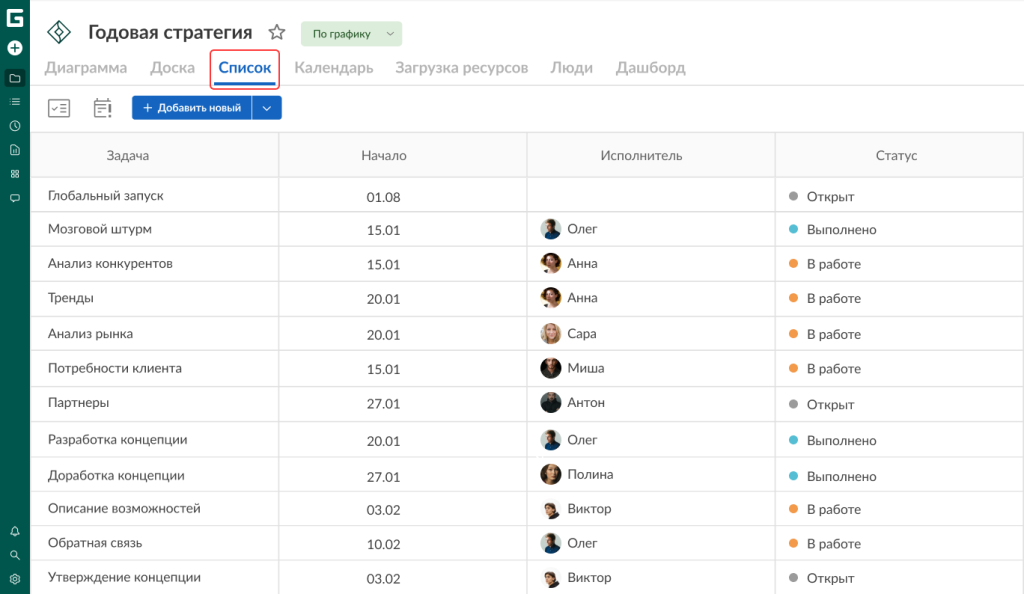This screenshot has width=1024, height=594.
Task: Select the Потребности клиента task name
Action: point(115,368)
